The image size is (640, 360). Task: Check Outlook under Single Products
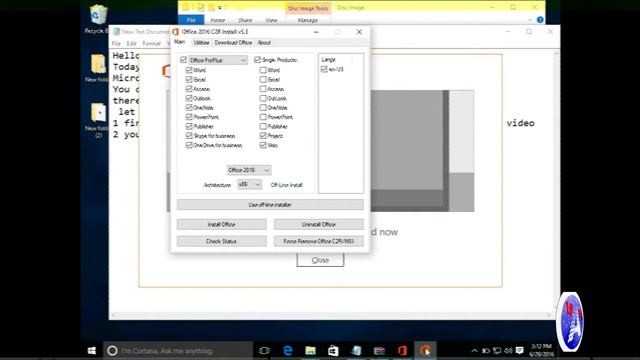pos(263,98)
